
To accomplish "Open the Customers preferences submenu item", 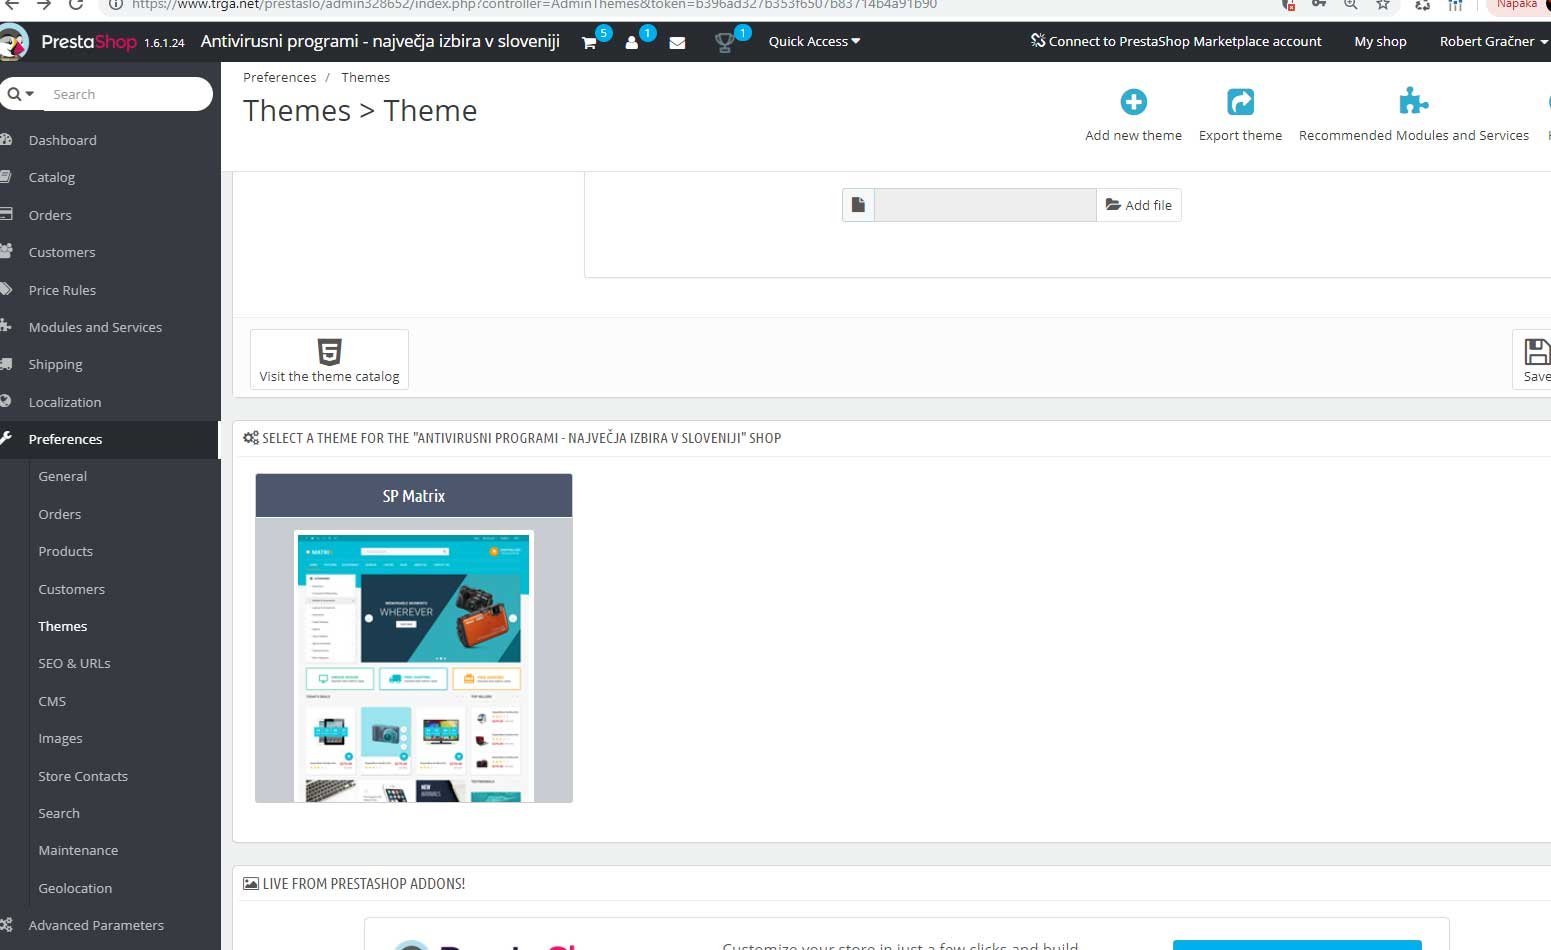I will (71, 589).
